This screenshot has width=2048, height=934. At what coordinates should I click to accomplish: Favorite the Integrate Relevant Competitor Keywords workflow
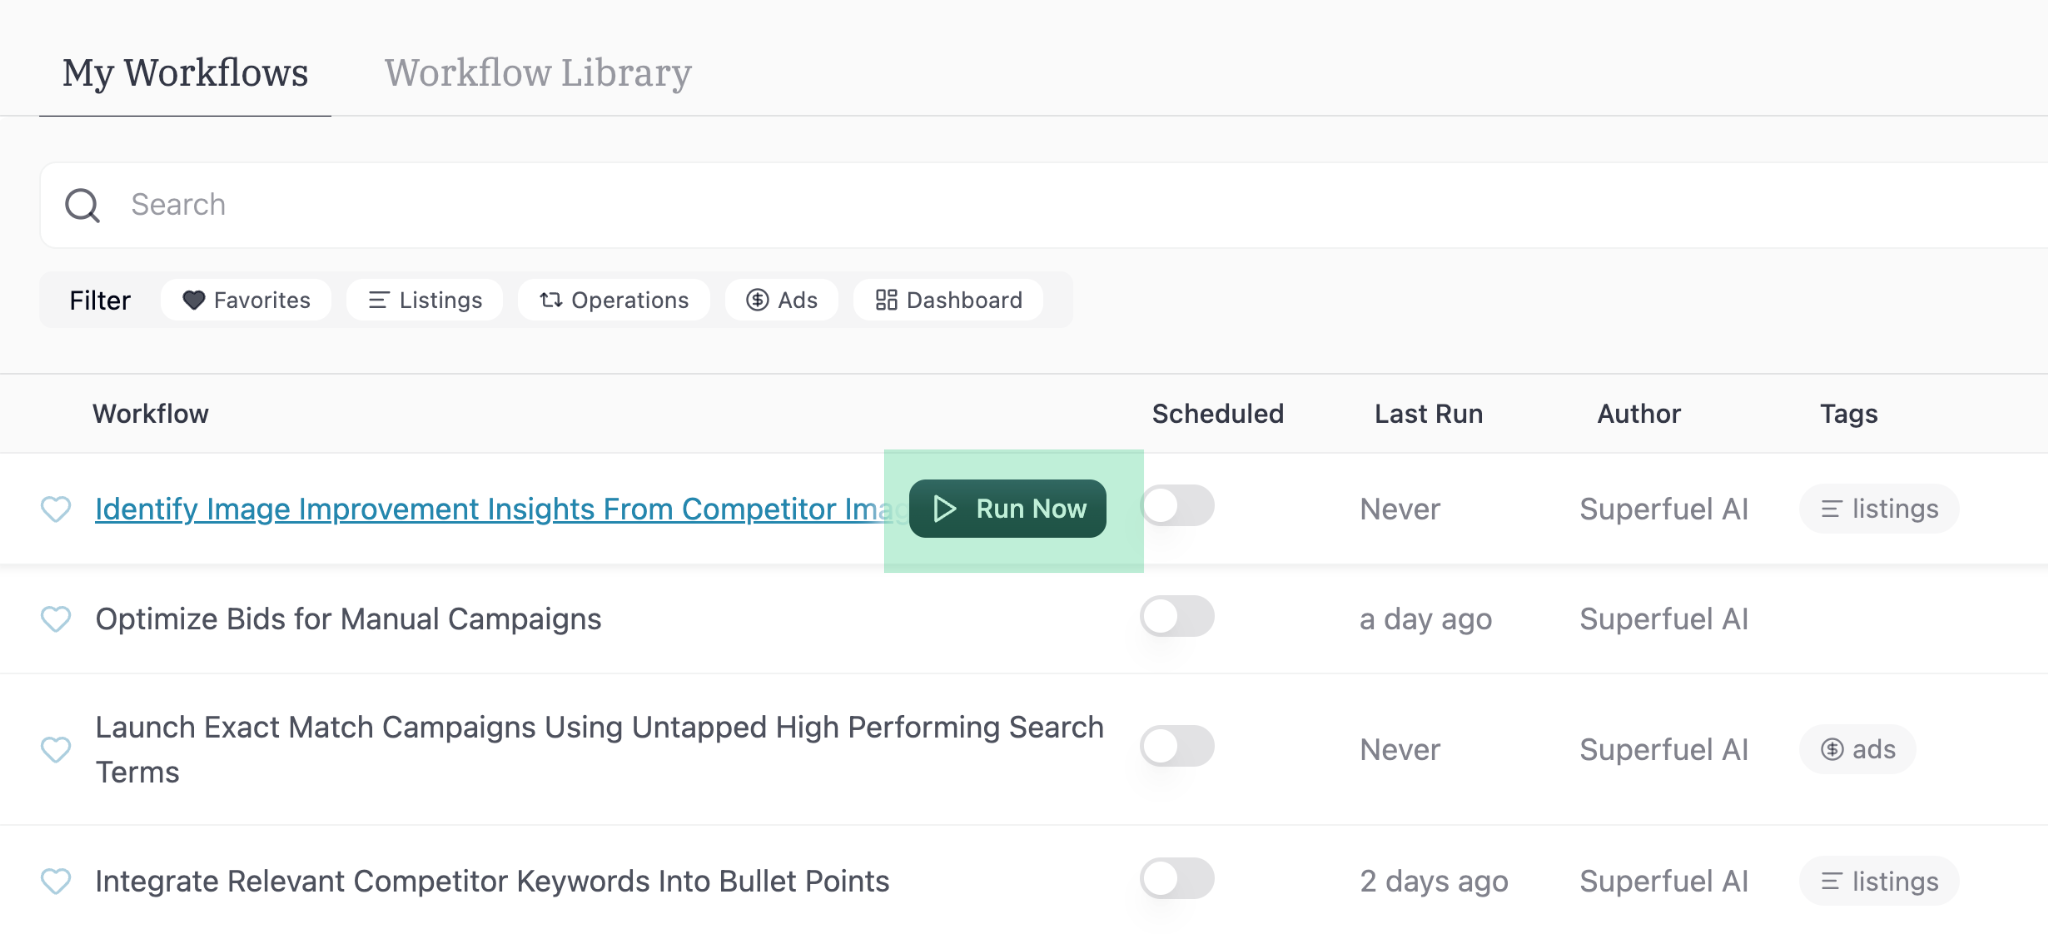(x=57, y=881)
